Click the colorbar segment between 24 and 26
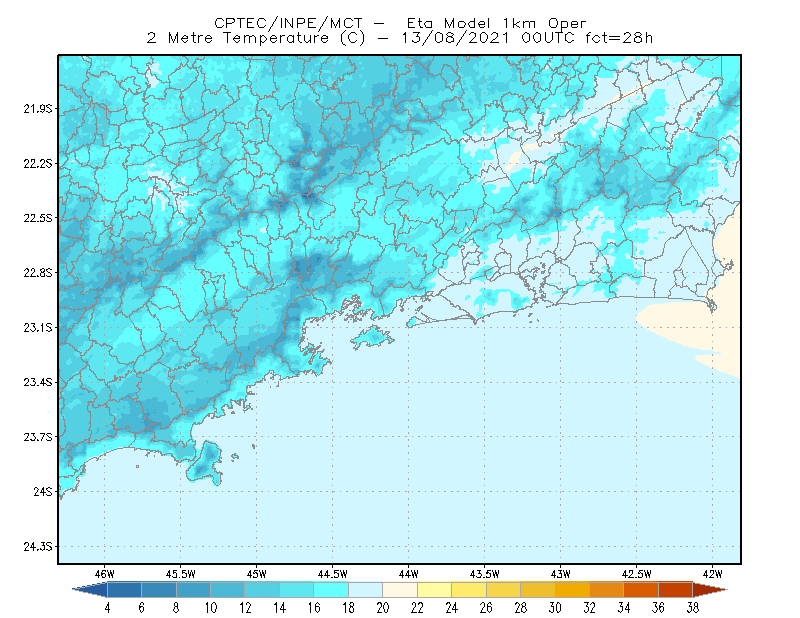 click(x=469, y=590)
